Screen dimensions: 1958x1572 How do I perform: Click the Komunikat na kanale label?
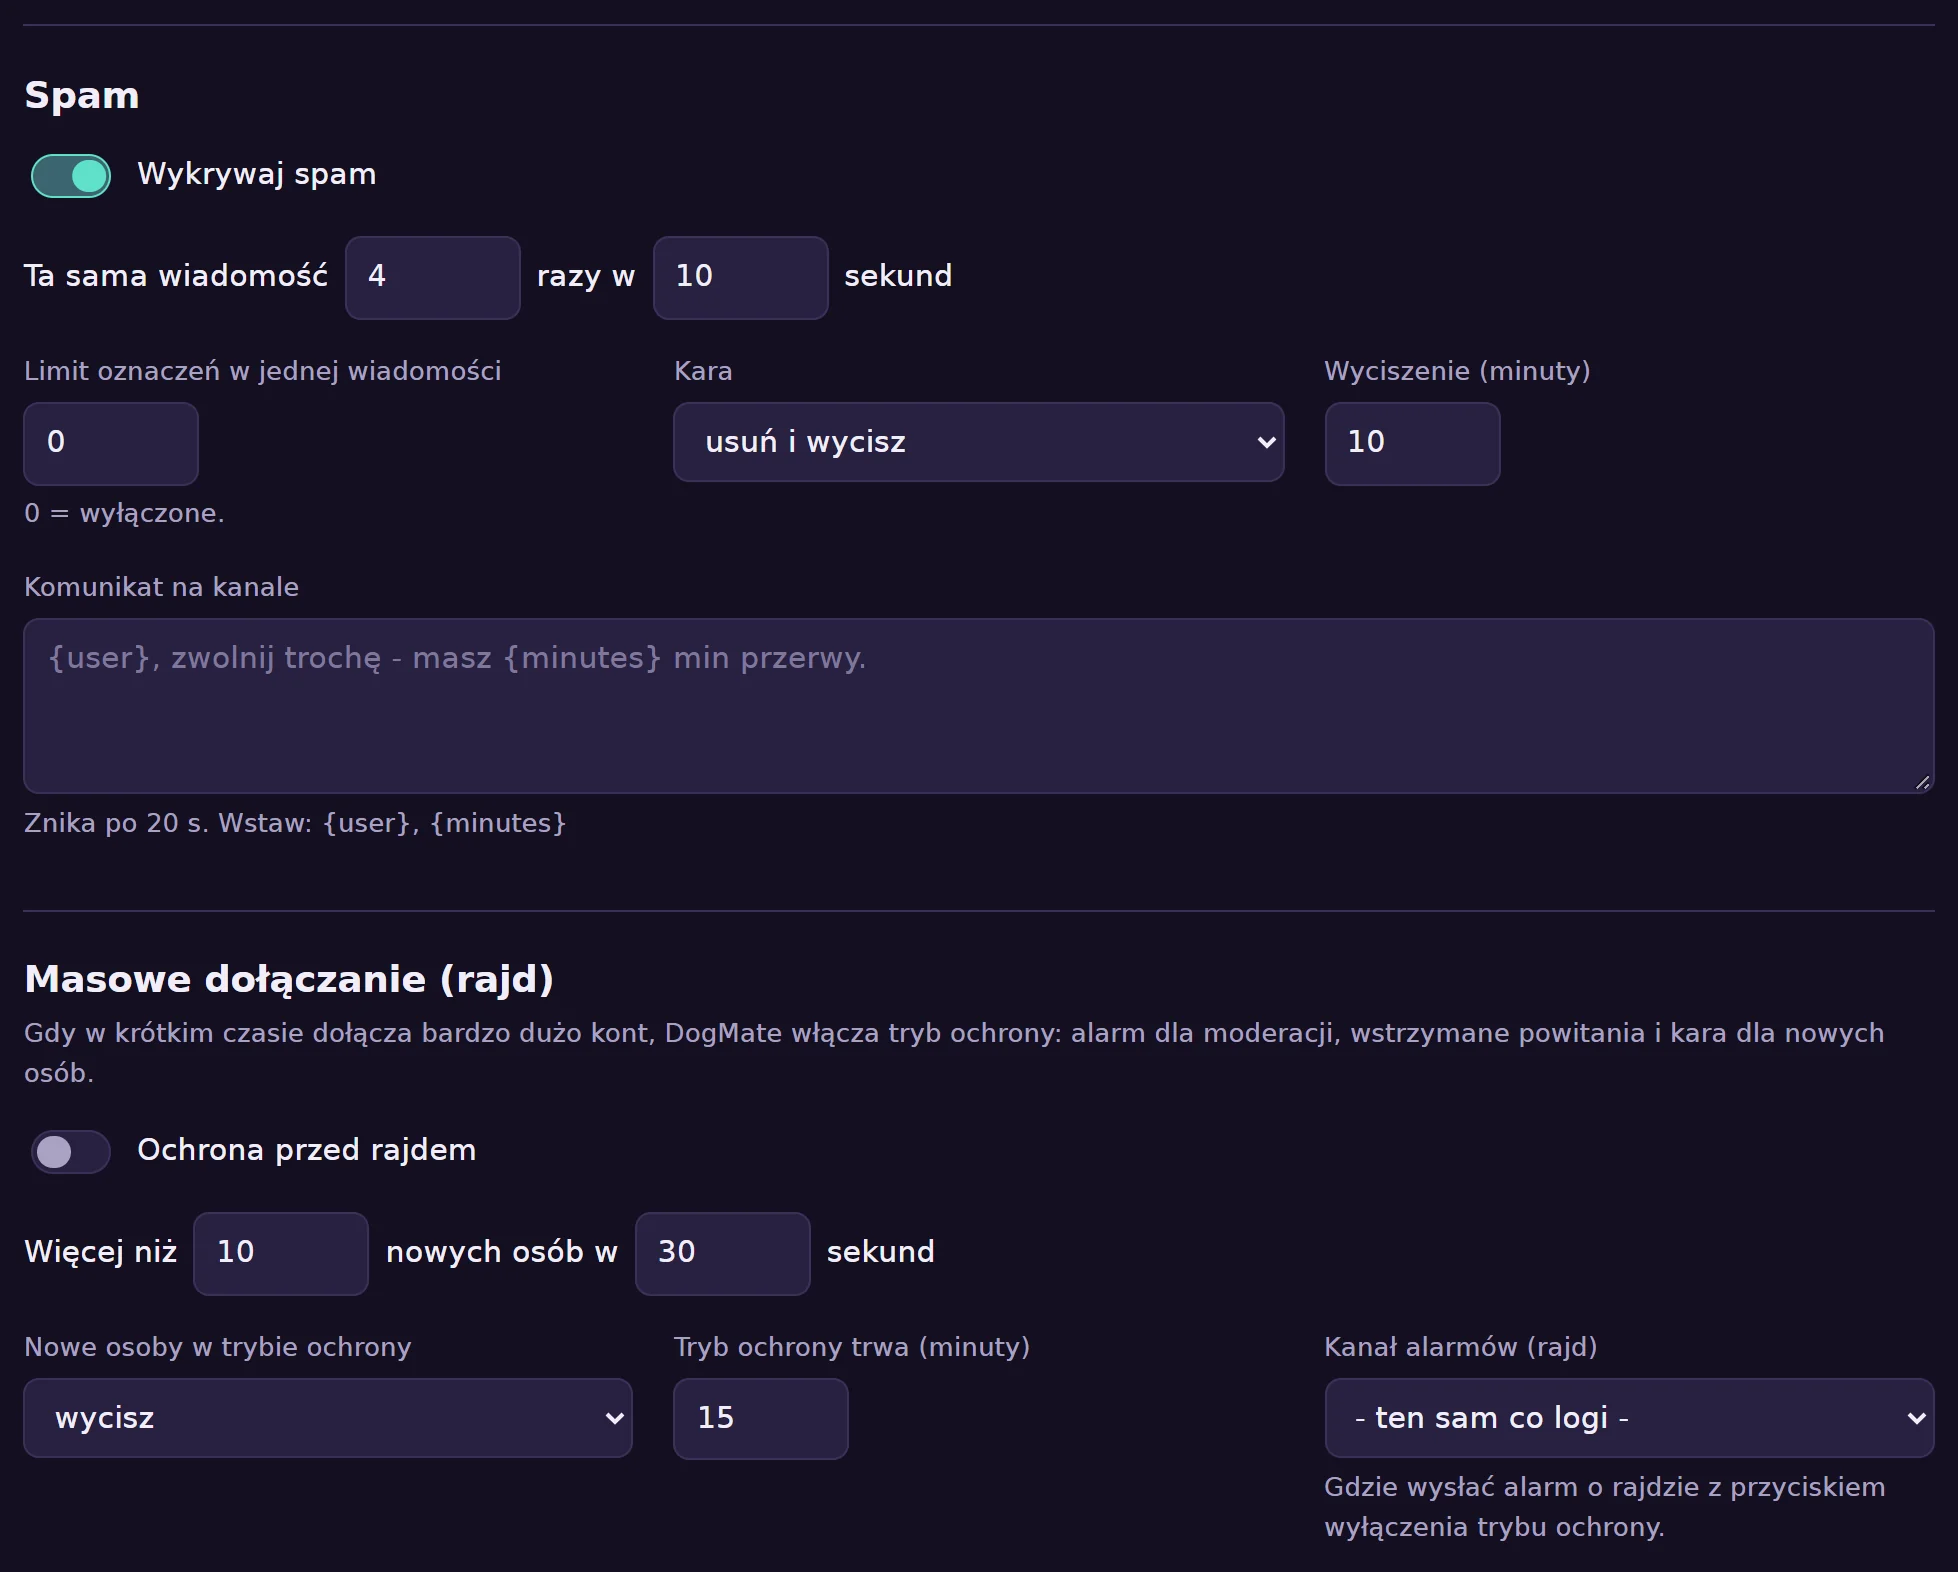click(x=161, y=588)
